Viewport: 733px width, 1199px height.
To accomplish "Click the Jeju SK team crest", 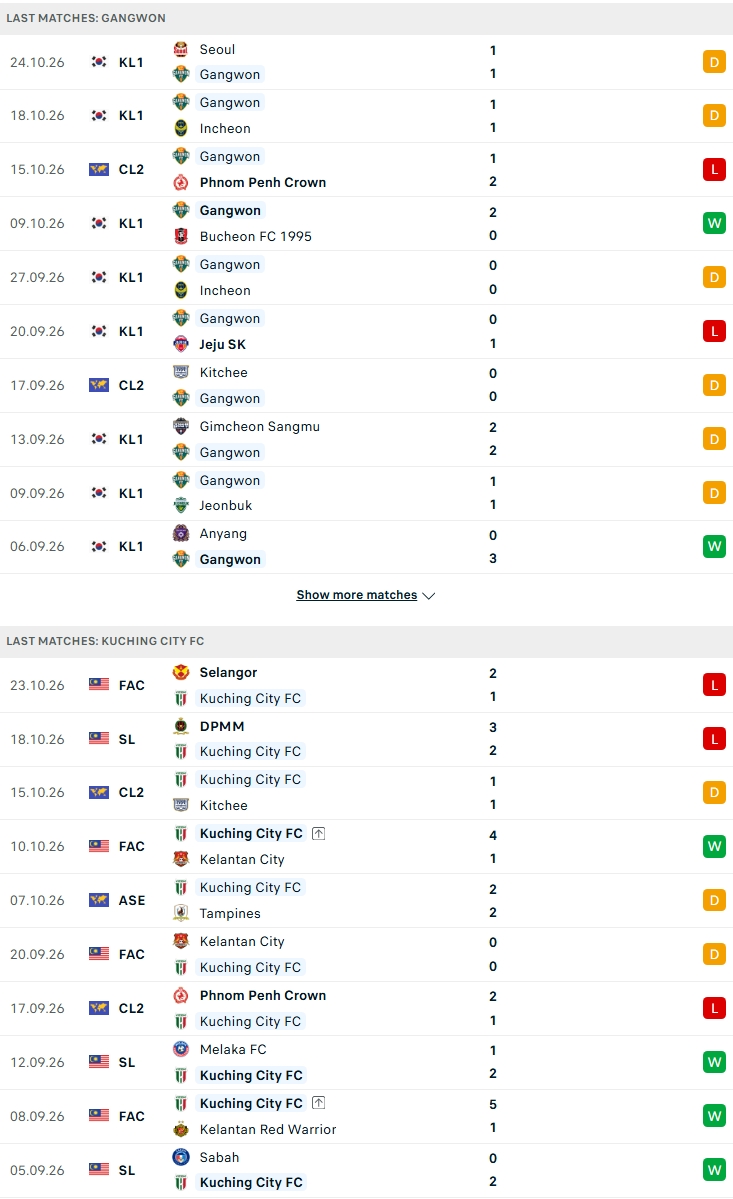I will click(x=181, y=344).
